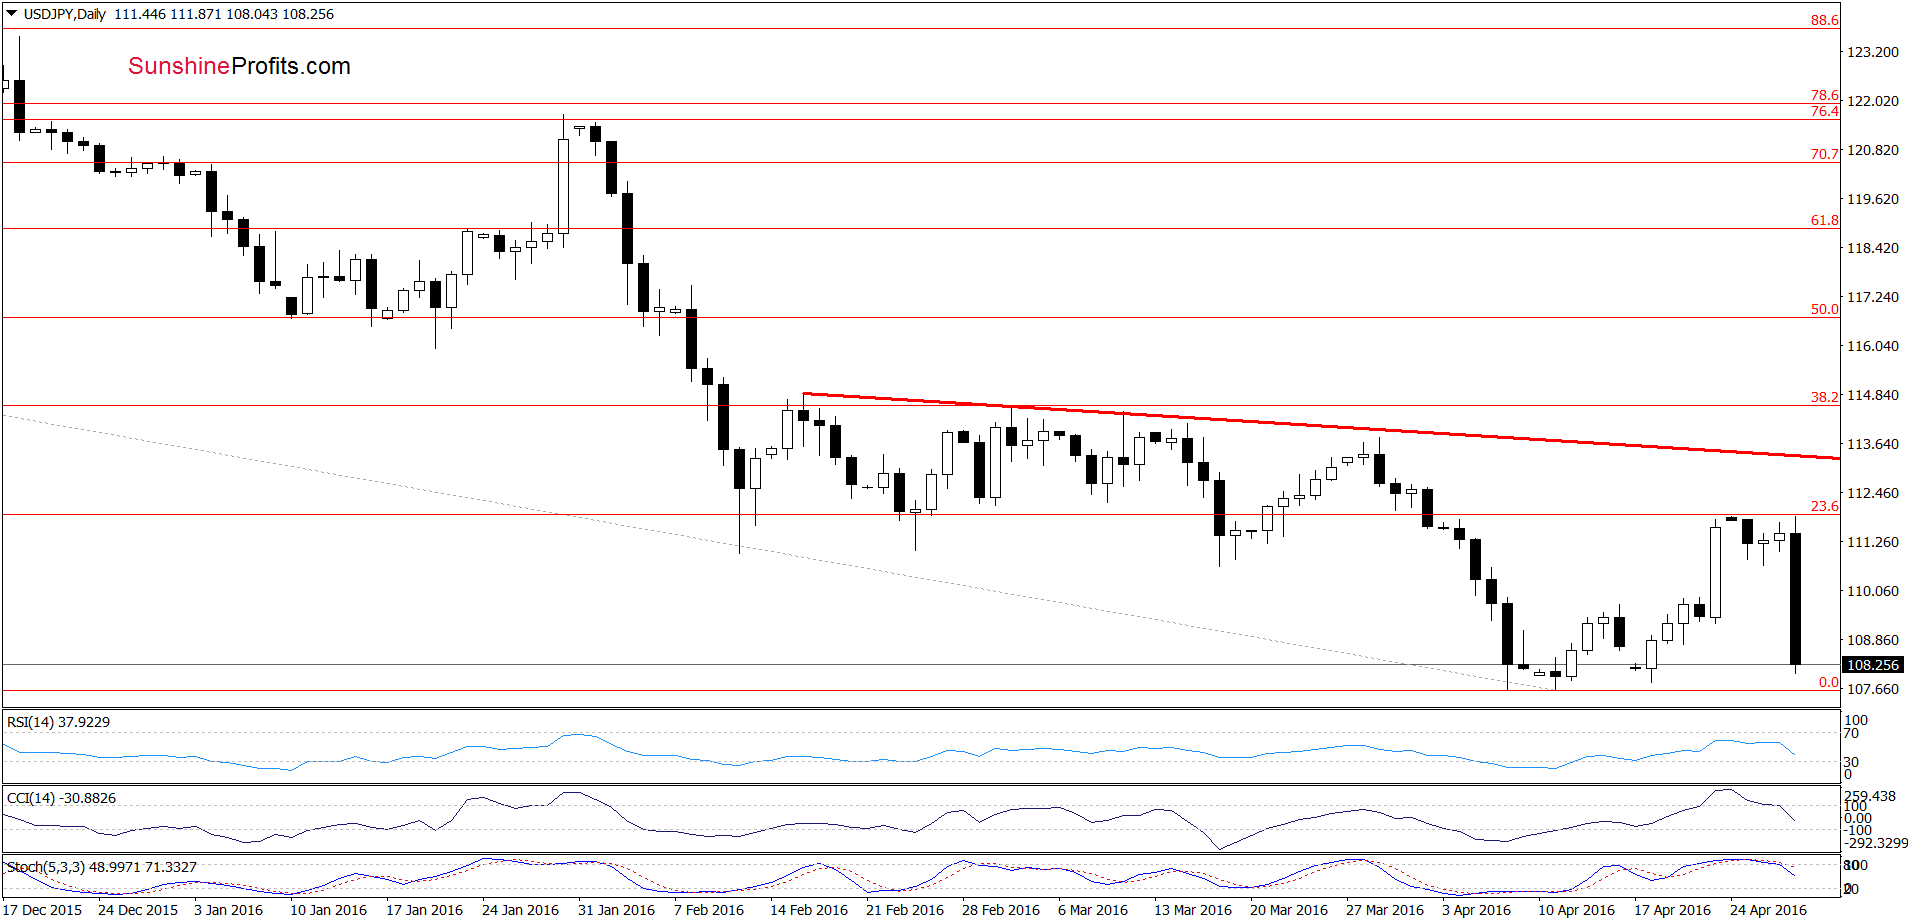This screenshot has height=924, width=1908.
Task: Click the 10 Apr 2016 date label
Action: 1576,910
